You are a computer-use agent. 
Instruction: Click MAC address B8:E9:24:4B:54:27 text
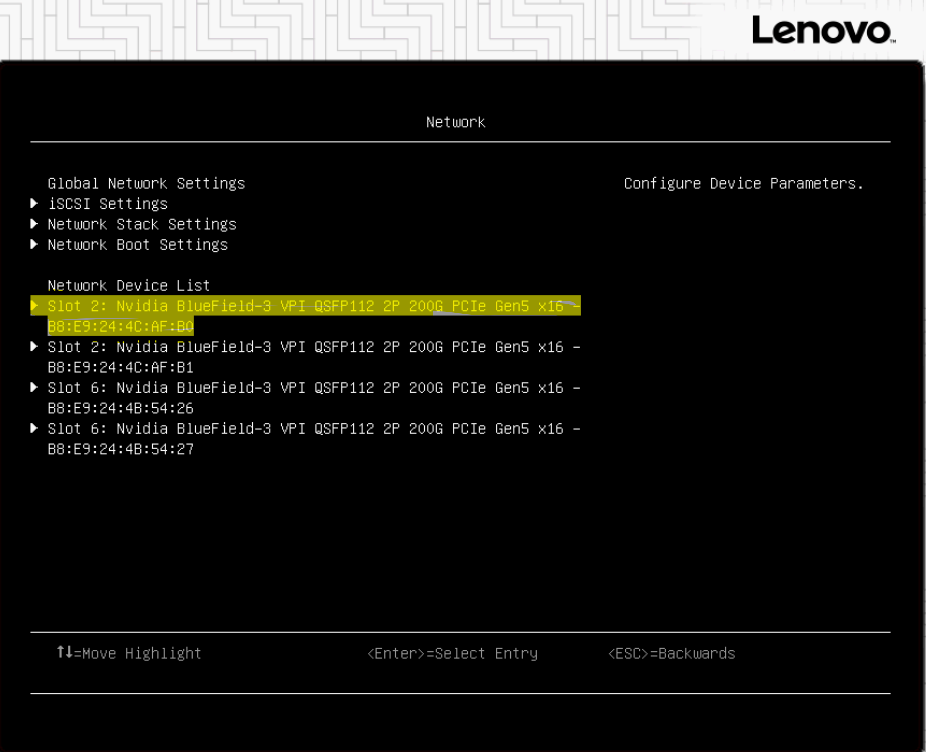pyautogui.click(x=120, y=449)
